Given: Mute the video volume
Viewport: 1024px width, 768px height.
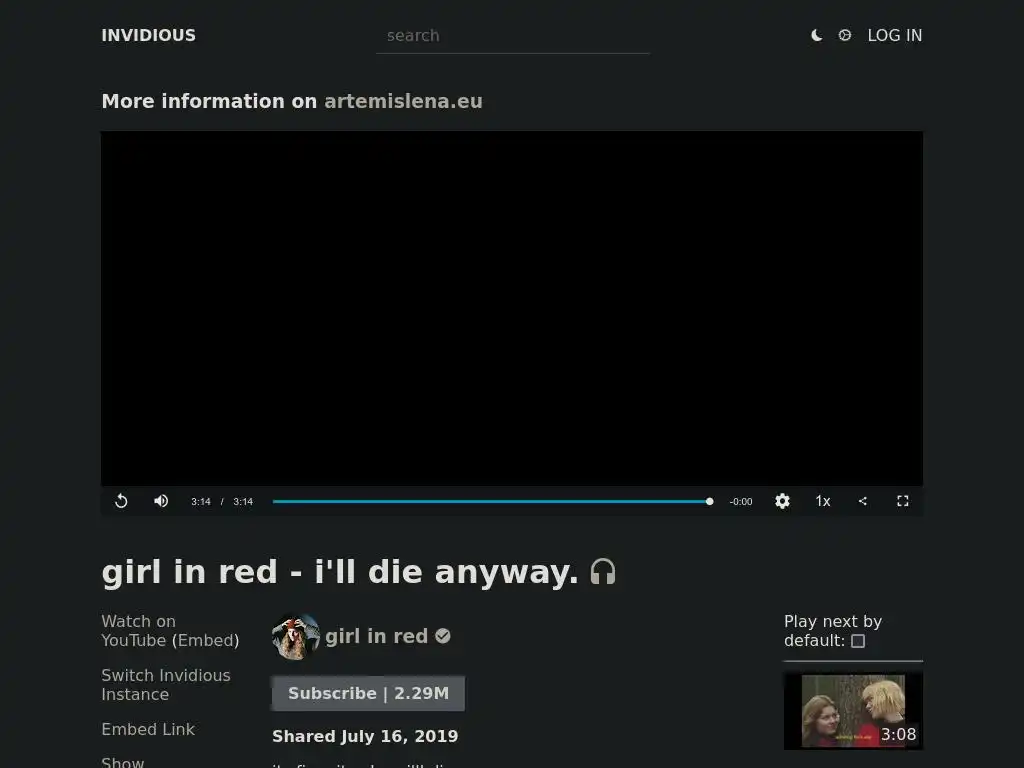Looking at the screenshot, I should point(161,501).
